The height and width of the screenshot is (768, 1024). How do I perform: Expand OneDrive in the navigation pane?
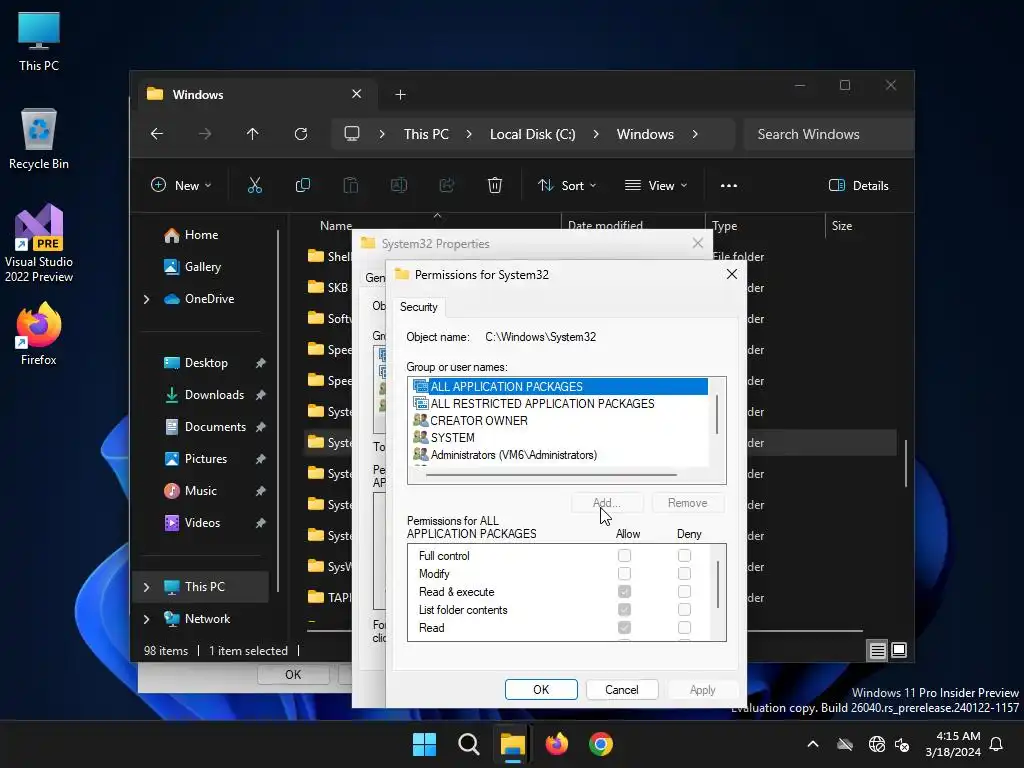click(x=146, y=299)
